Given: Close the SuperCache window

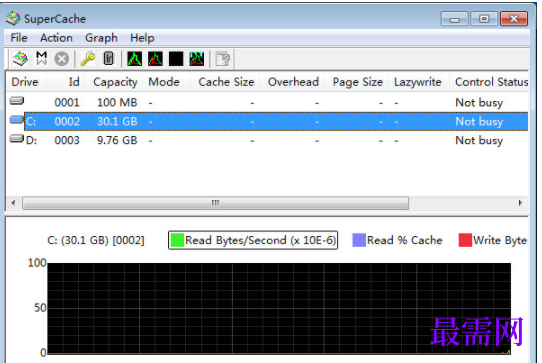Looking at the screenshot, I should tap(514, 19).
